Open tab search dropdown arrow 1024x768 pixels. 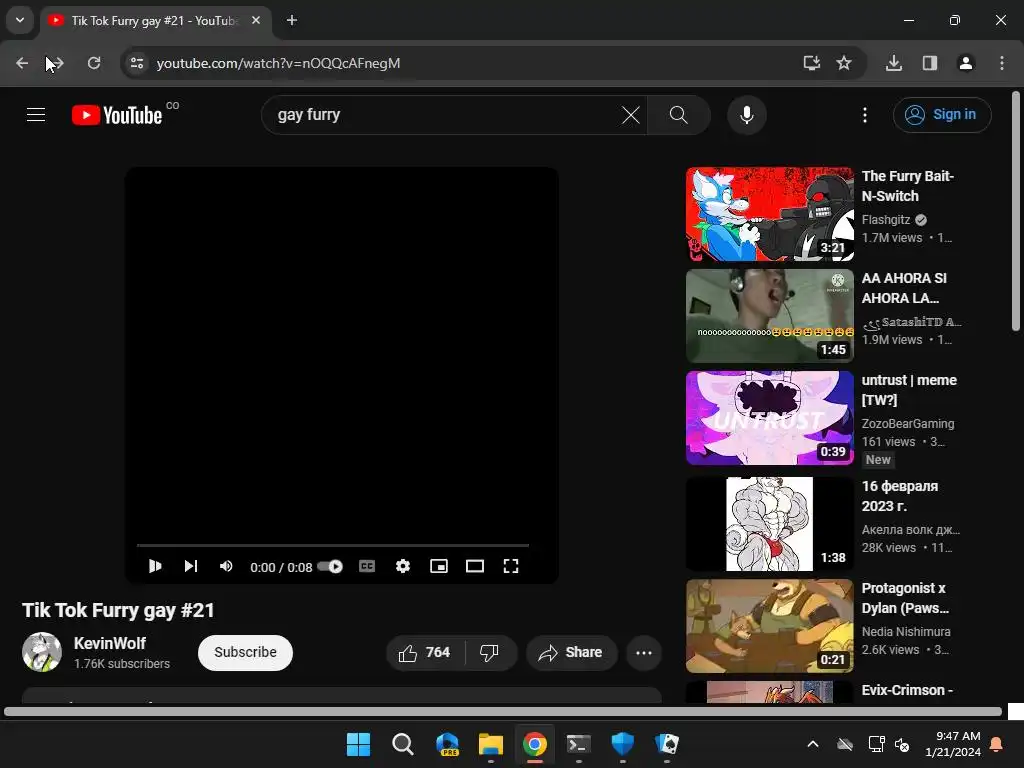coord(20,20)
